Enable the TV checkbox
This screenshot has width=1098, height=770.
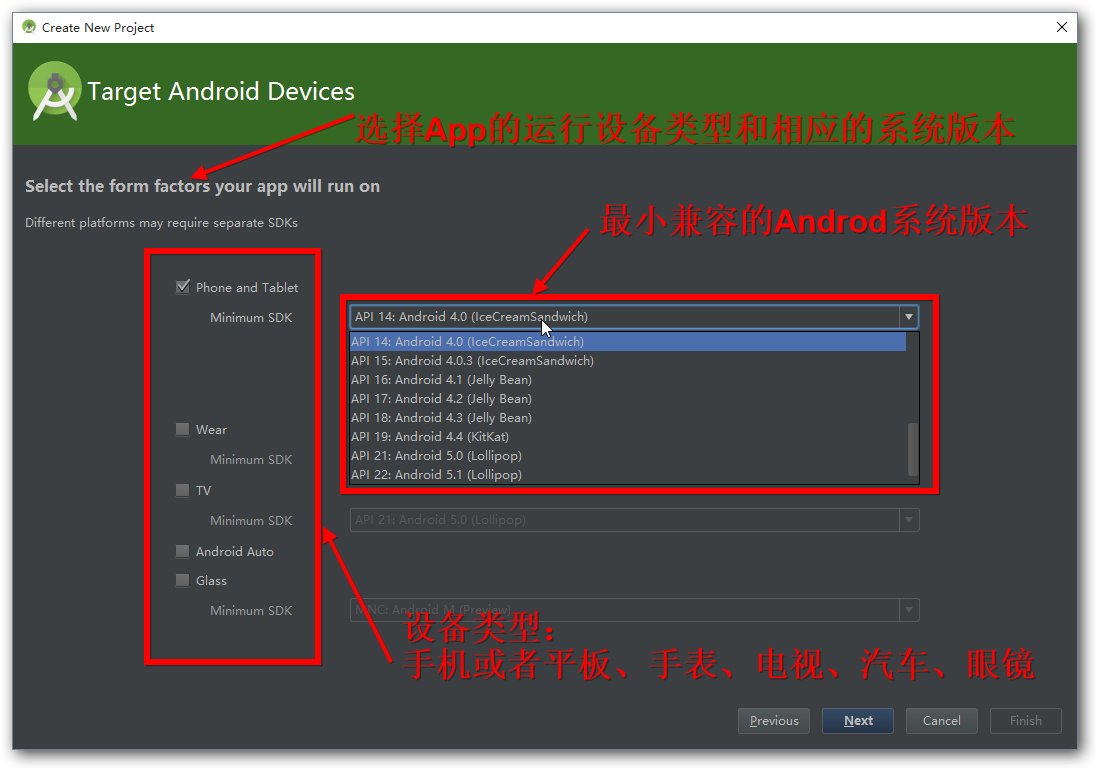183,490
